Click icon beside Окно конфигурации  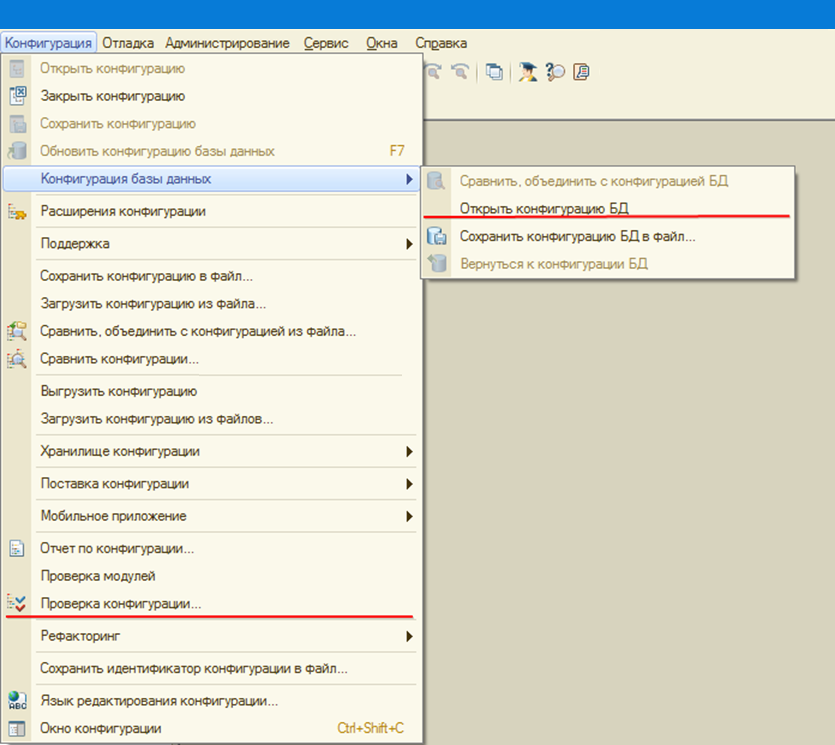[17, 728]
